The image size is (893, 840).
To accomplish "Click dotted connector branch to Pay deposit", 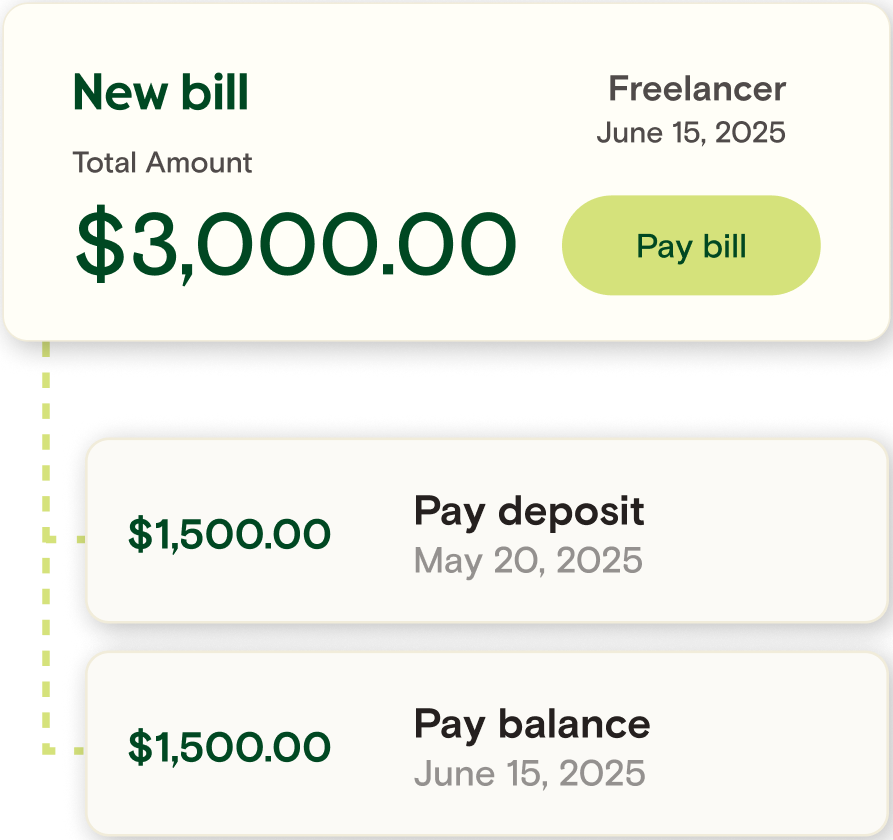I will [x=64, y=539].
